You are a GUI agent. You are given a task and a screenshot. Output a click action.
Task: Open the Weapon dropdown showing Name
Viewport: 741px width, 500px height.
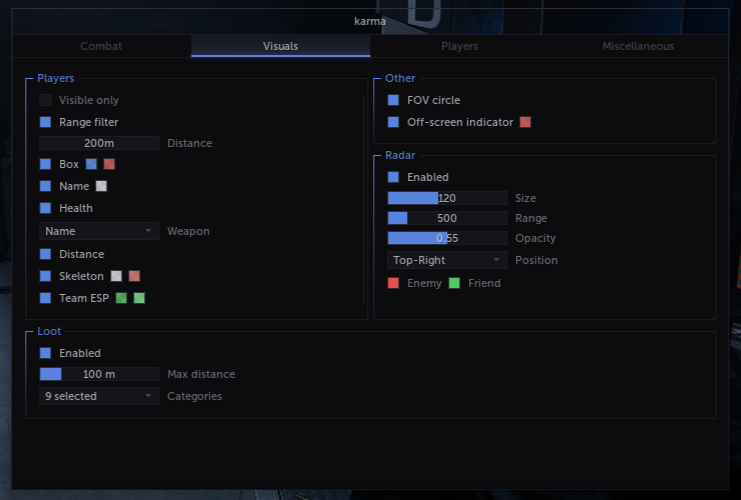point(99,231)
